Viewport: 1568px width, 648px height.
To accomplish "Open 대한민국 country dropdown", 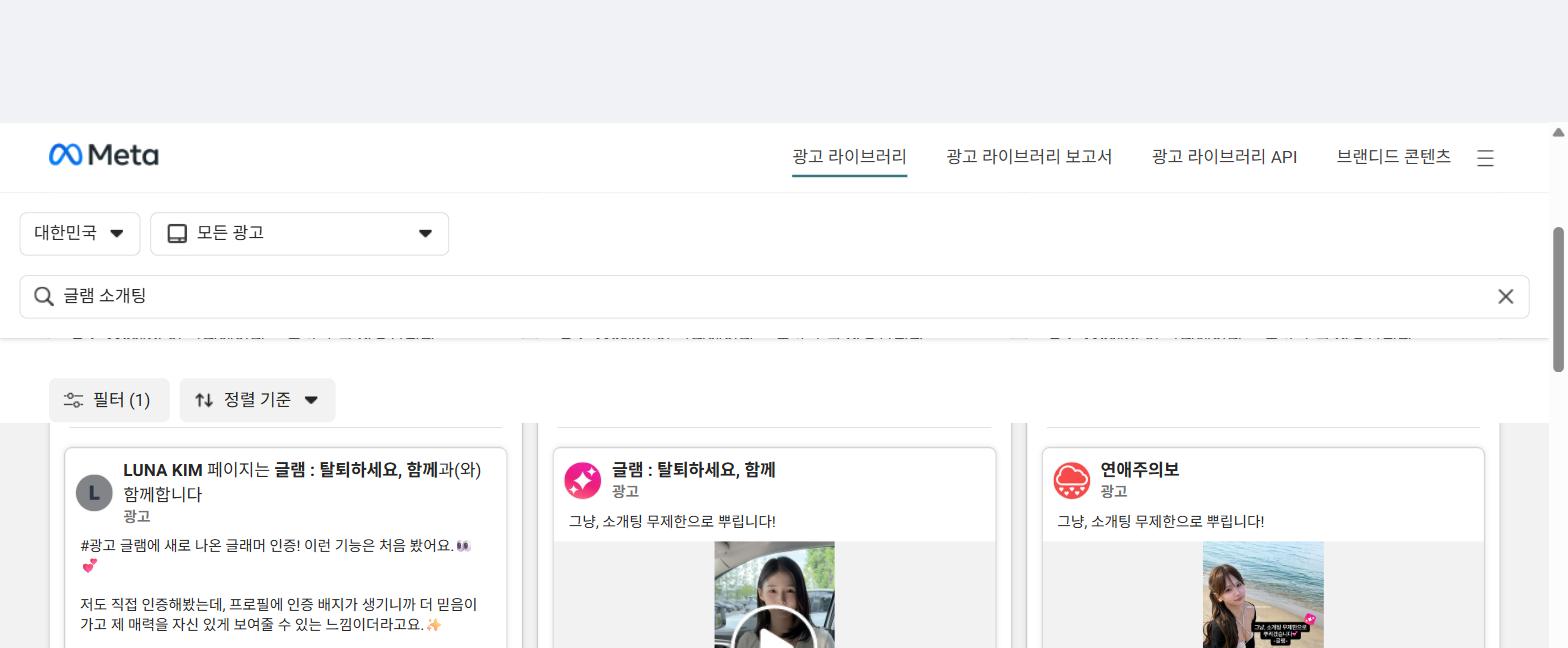I will click(x=80, y=233).
